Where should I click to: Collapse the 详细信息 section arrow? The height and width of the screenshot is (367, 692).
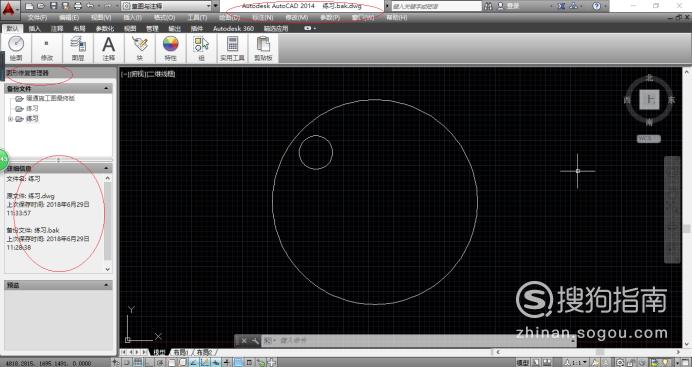(x=106, y=168)
